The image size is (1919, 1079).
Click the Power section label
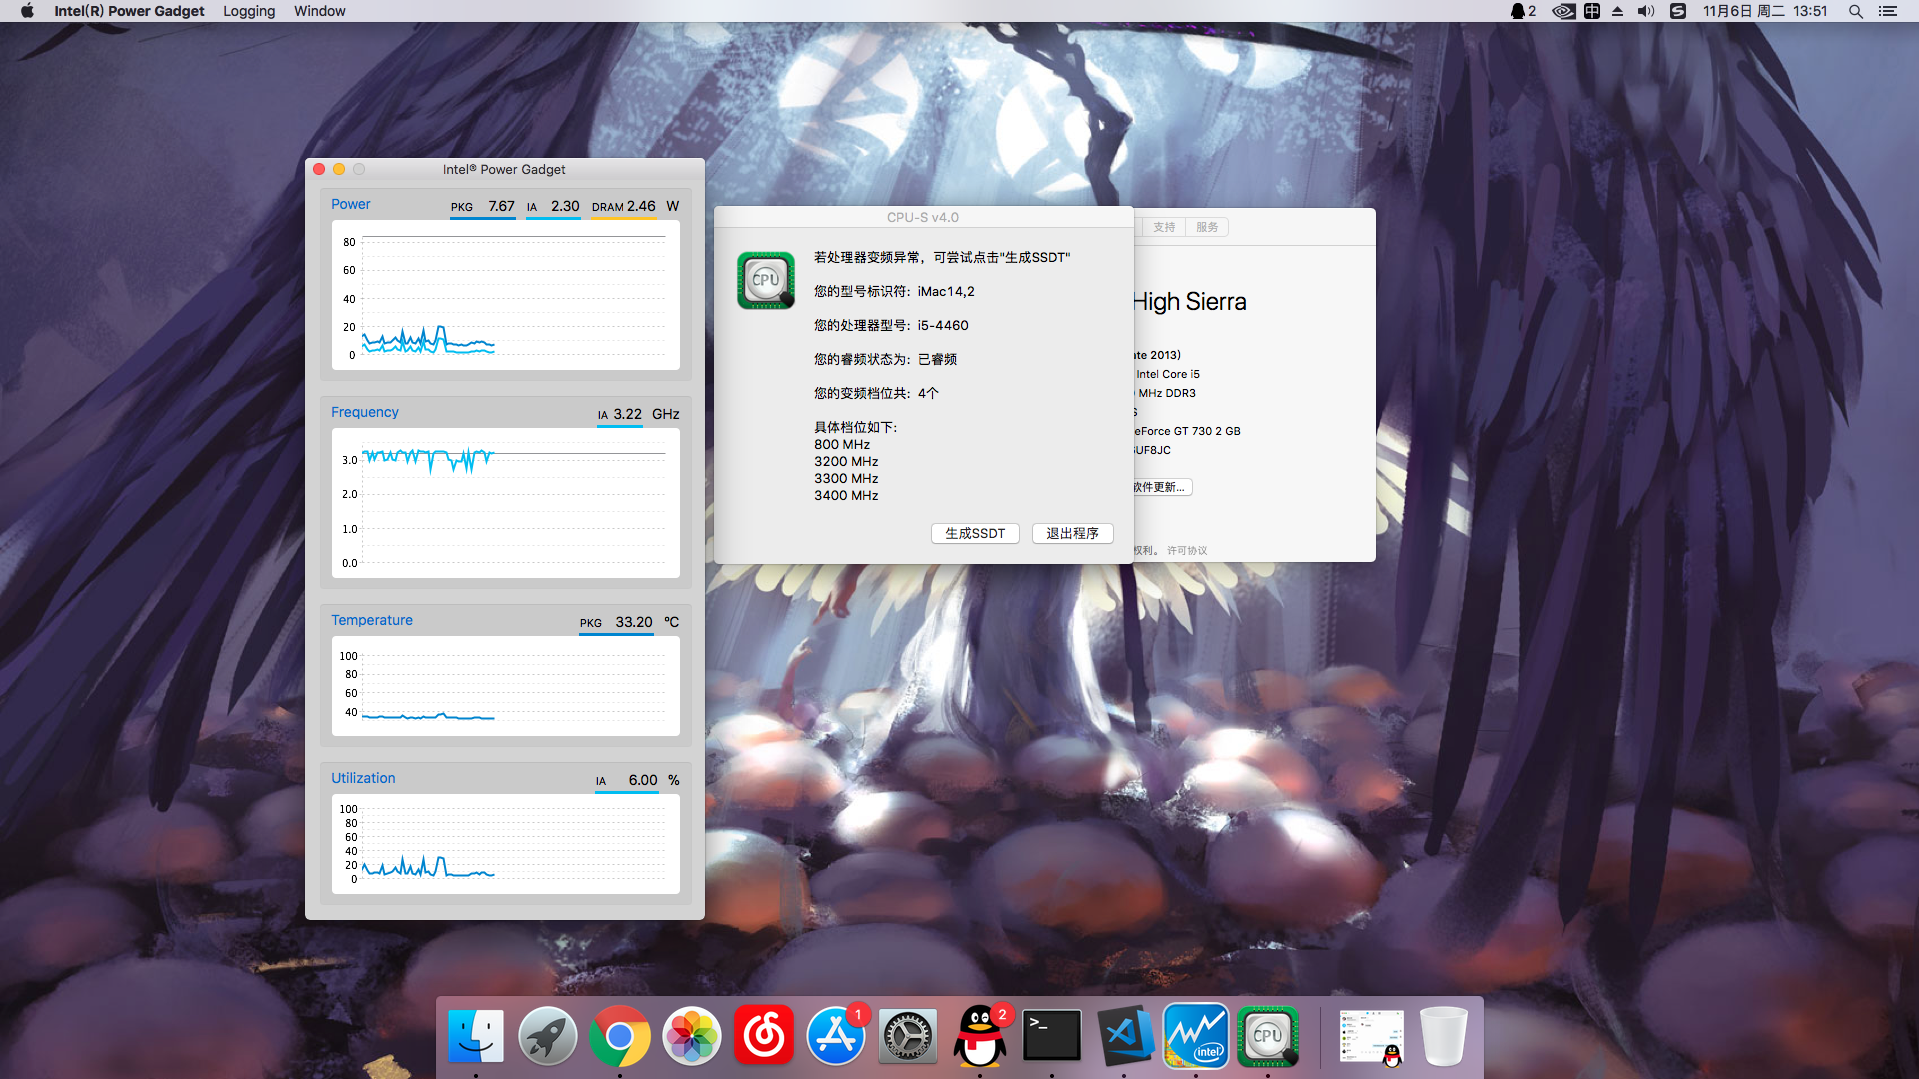[x=350, y=204]
